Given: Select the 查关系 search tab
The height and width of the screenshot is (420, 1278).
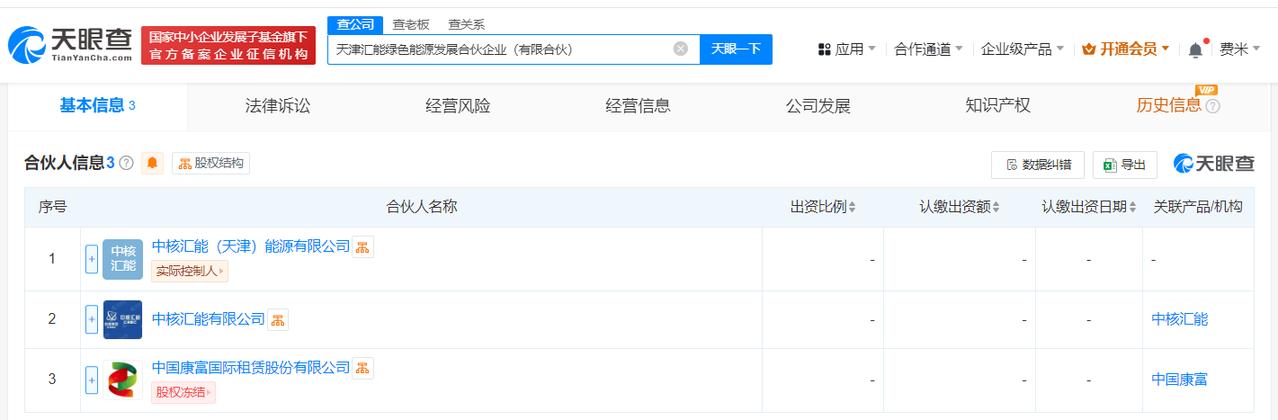Looking at the screenshot, I should 465,24.
